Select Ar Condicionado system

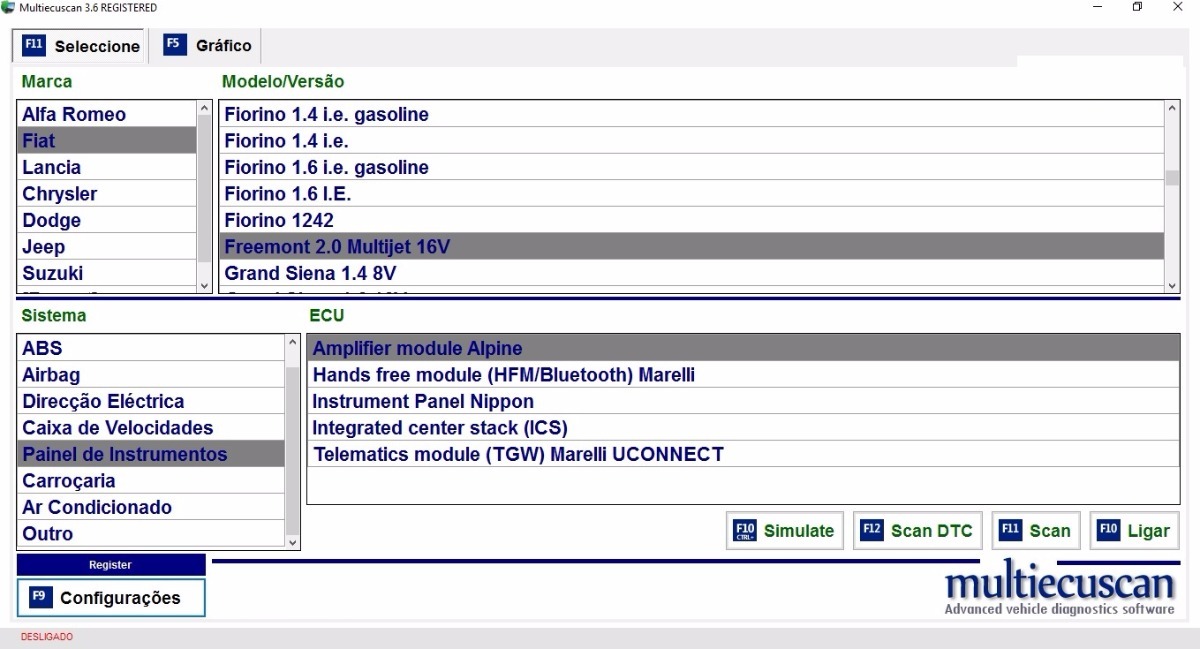click(151, 507)
